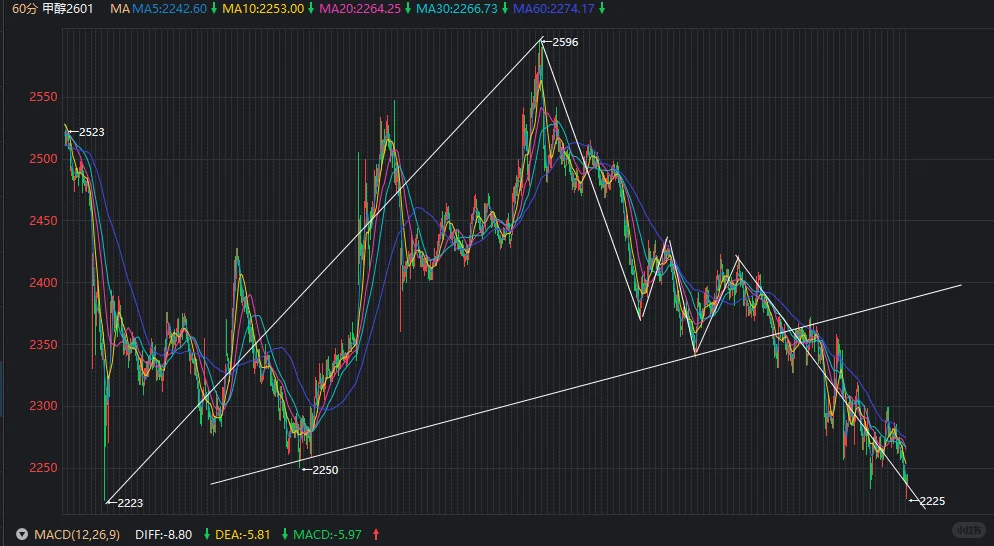The width and height of the screenshot is (994, 546).
Task: Click the 2596 high price marker
Action: [x=560, y=42]
